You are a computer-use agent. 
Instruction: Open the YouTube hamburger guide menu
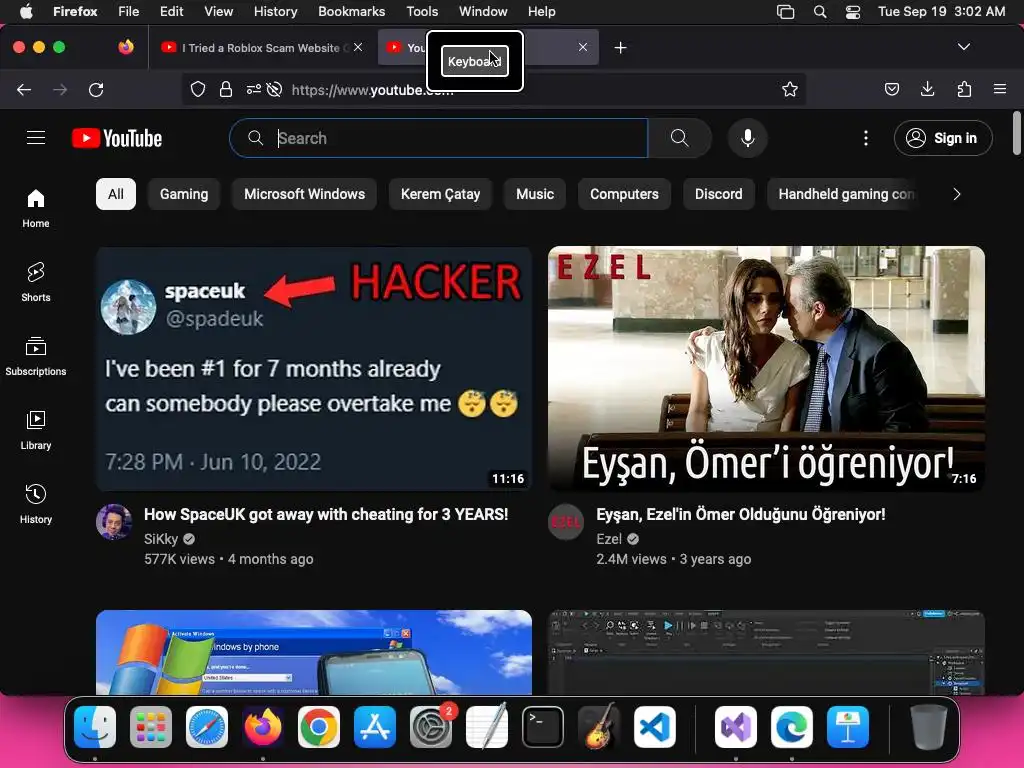36,138
